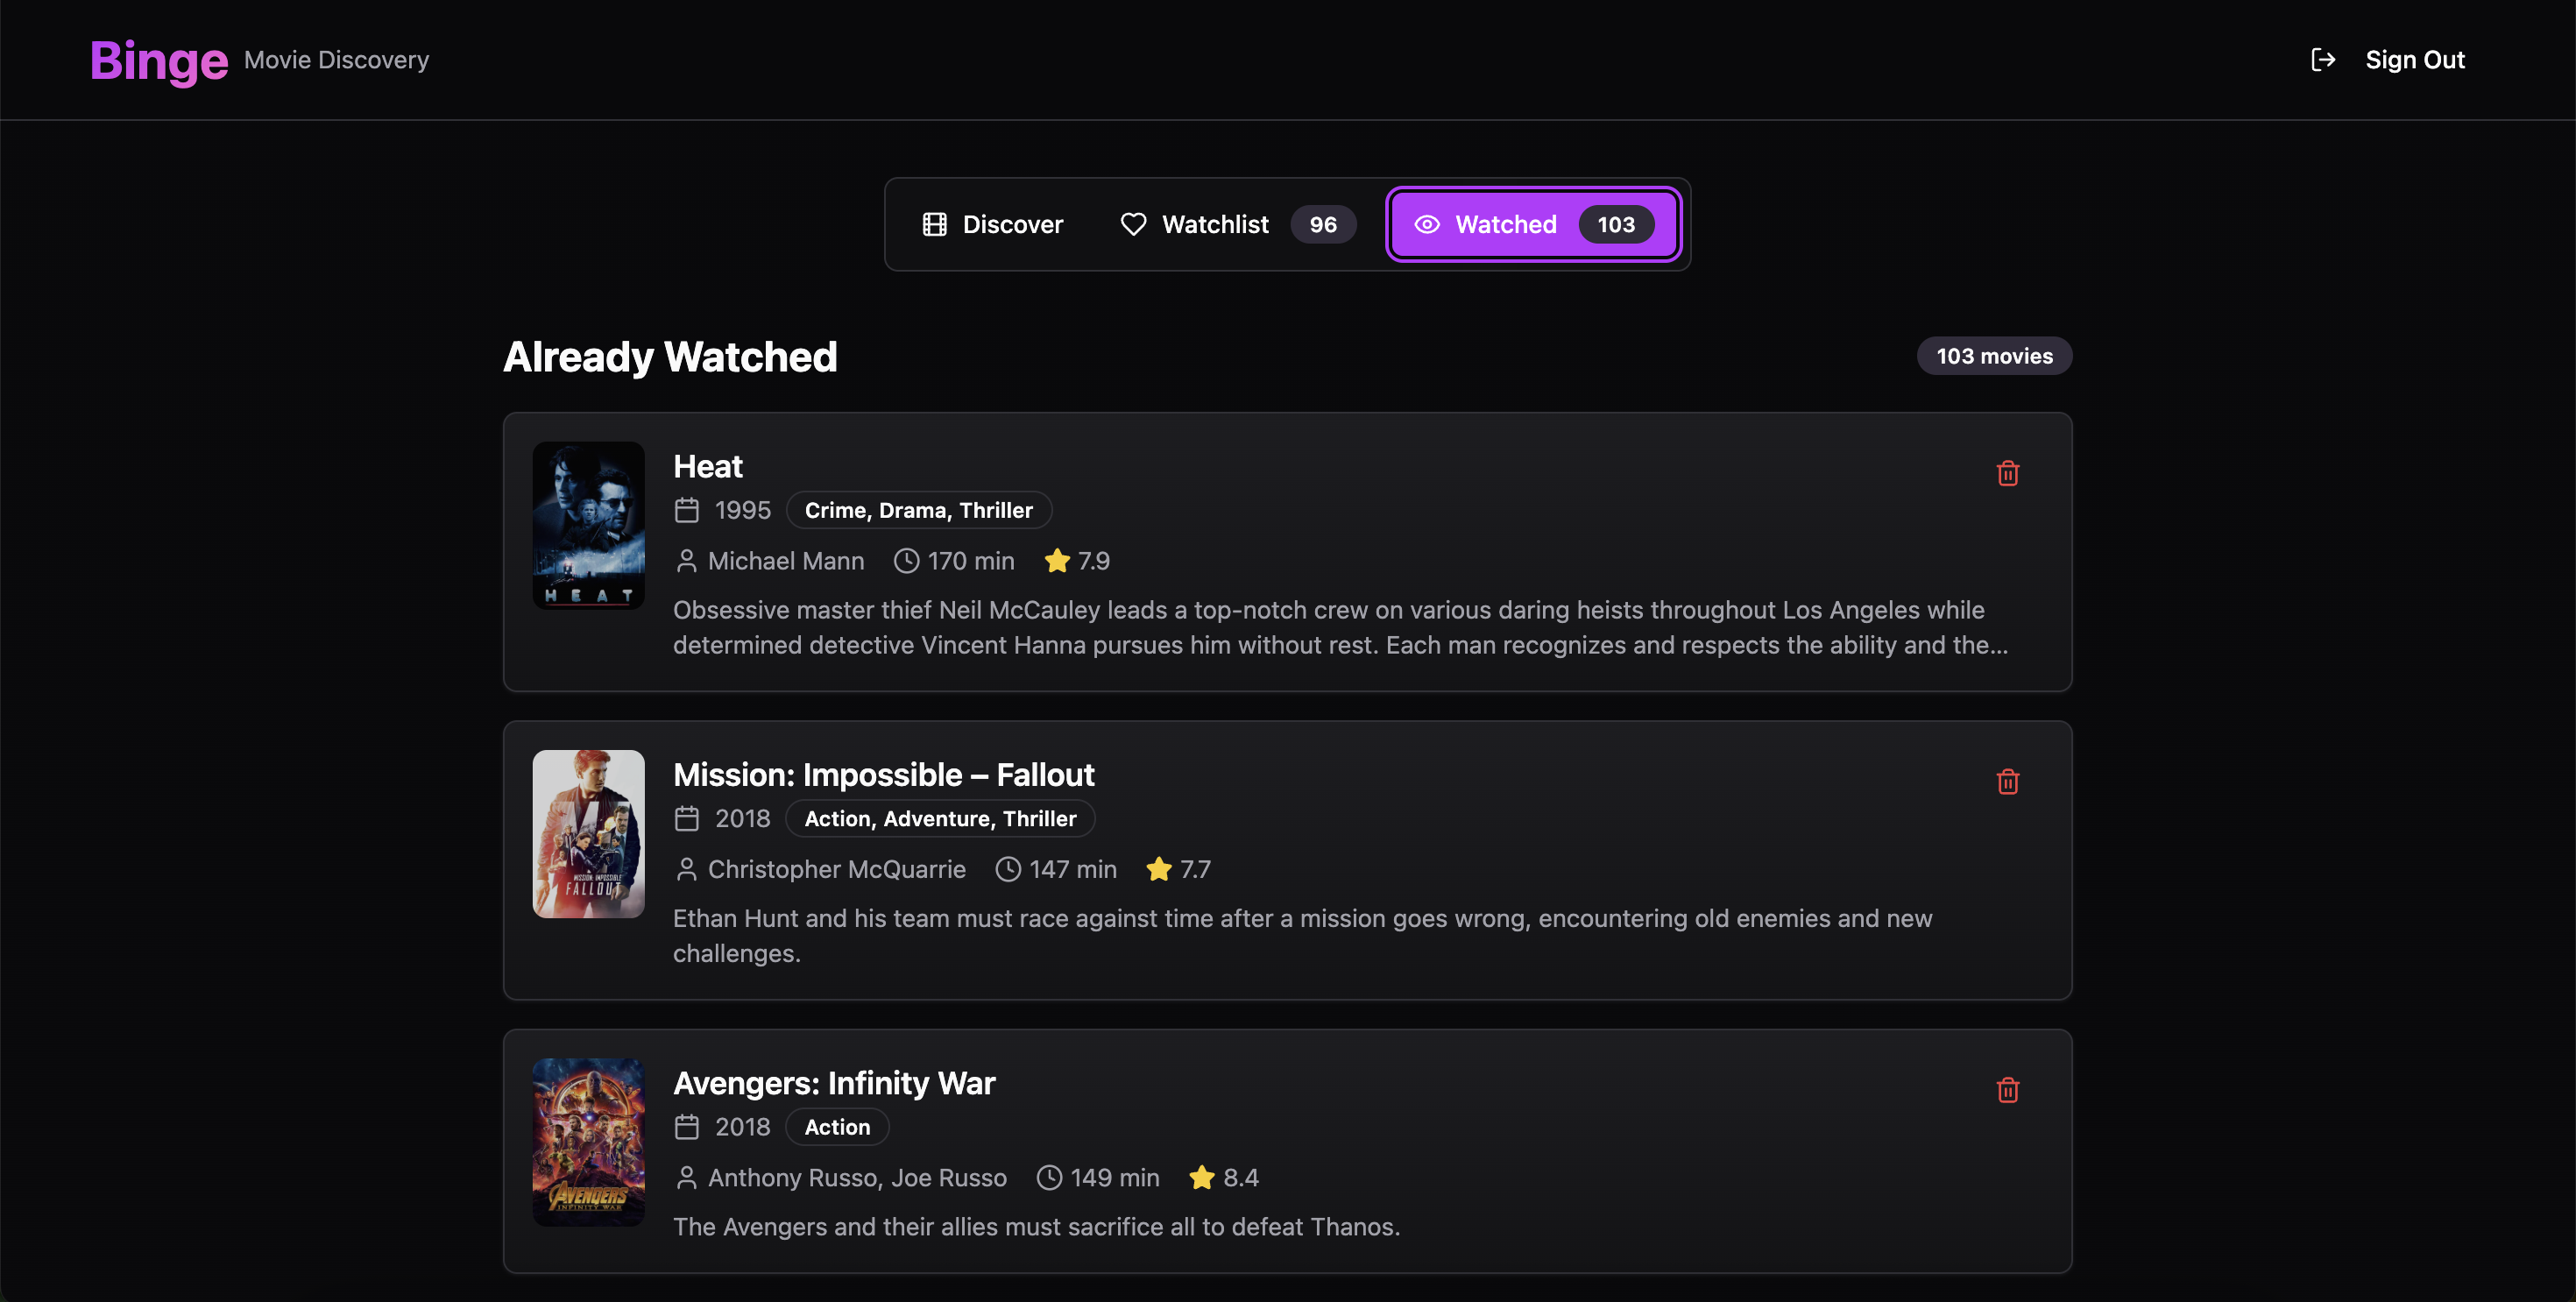Click the Crime, Drama, Thriller genre tag
2576x1302 pixels.
pos(918,510)
